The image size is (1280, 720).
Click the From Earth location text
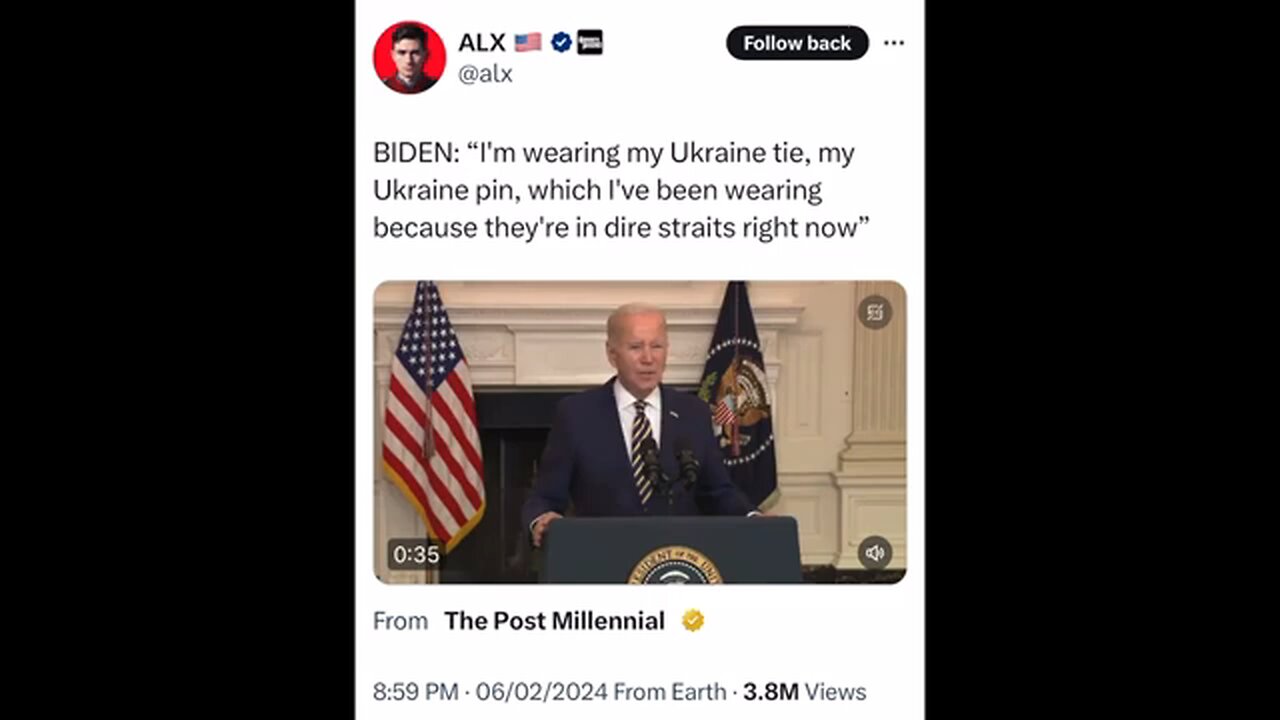click(670, 692)
